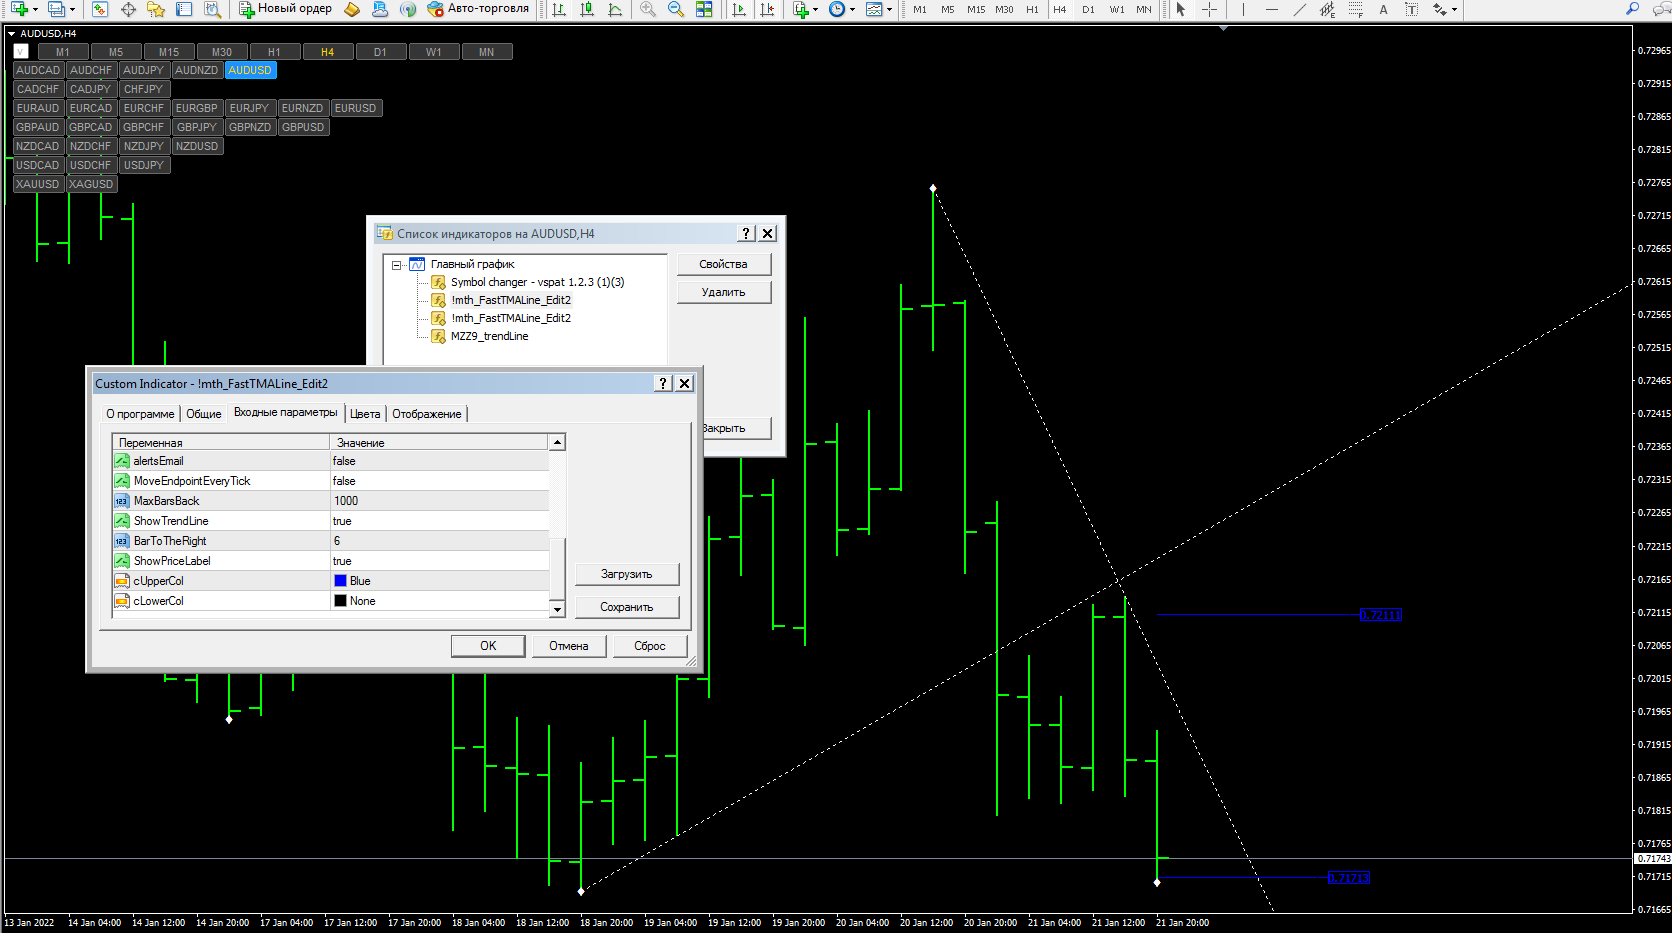Click the Удалить button
Screen dimensions: 1672x933
723,292
